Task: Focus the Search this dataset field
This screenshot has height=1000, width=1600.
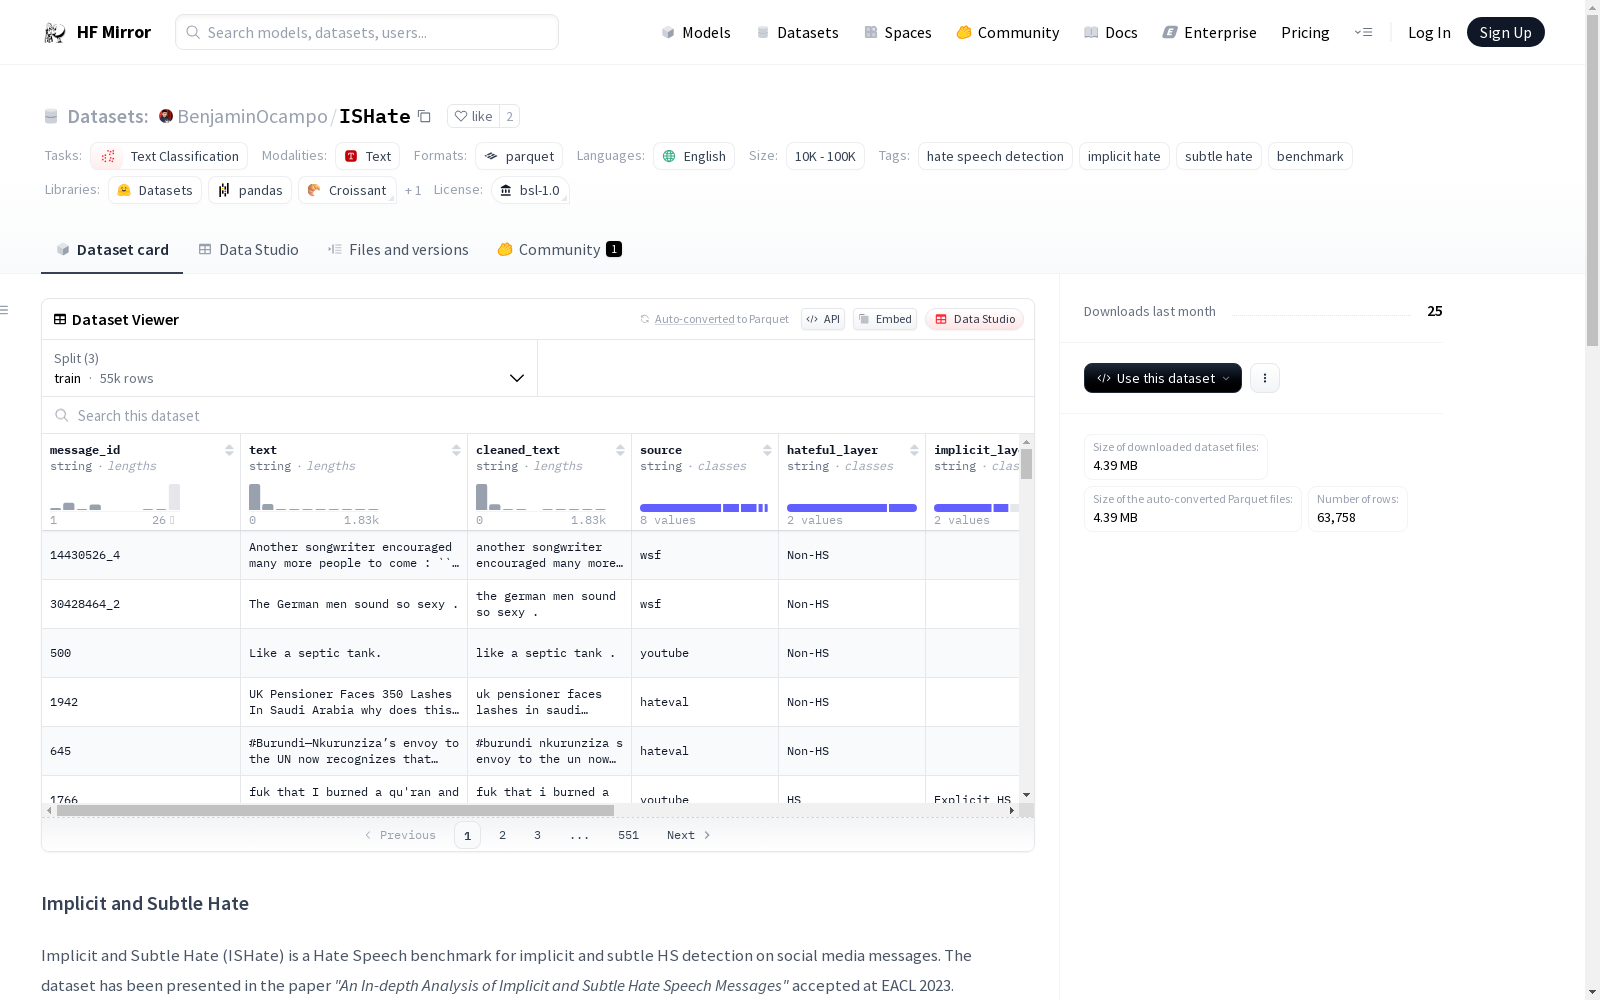Action: (538, 415)
